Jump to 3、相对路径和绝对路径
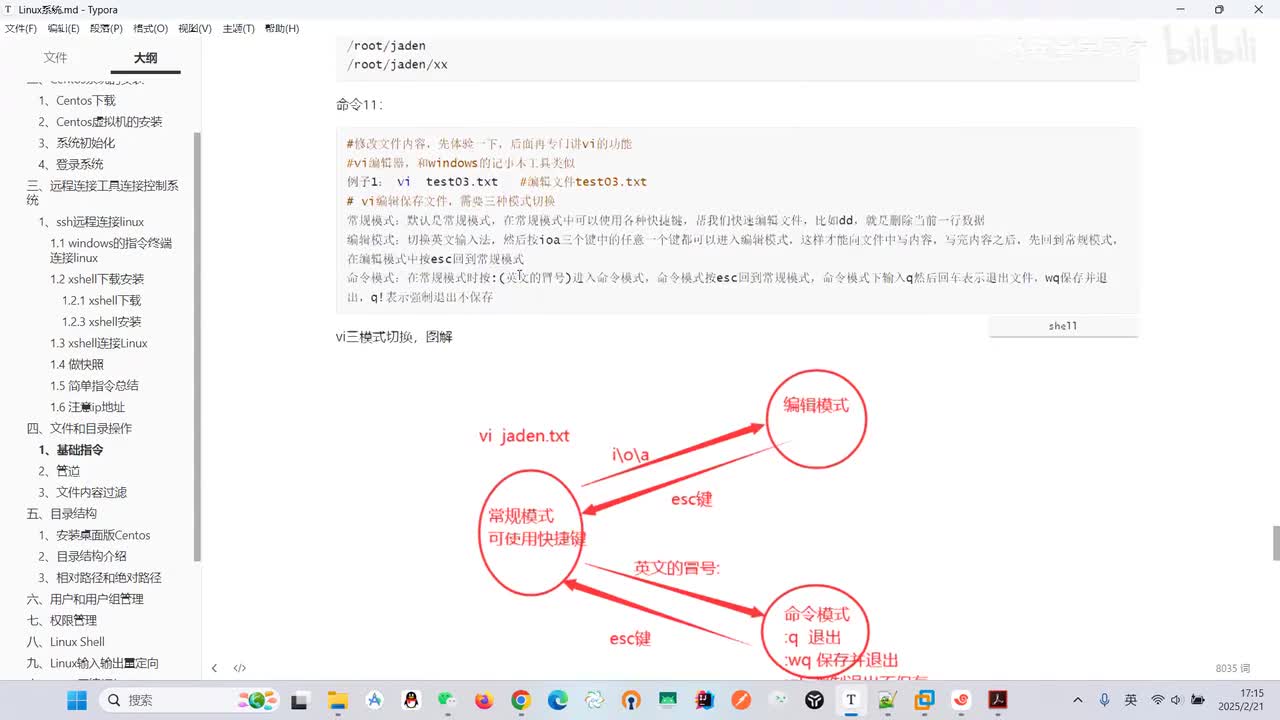Viewport: 1280px width, 720px height. tap(100, 577)
